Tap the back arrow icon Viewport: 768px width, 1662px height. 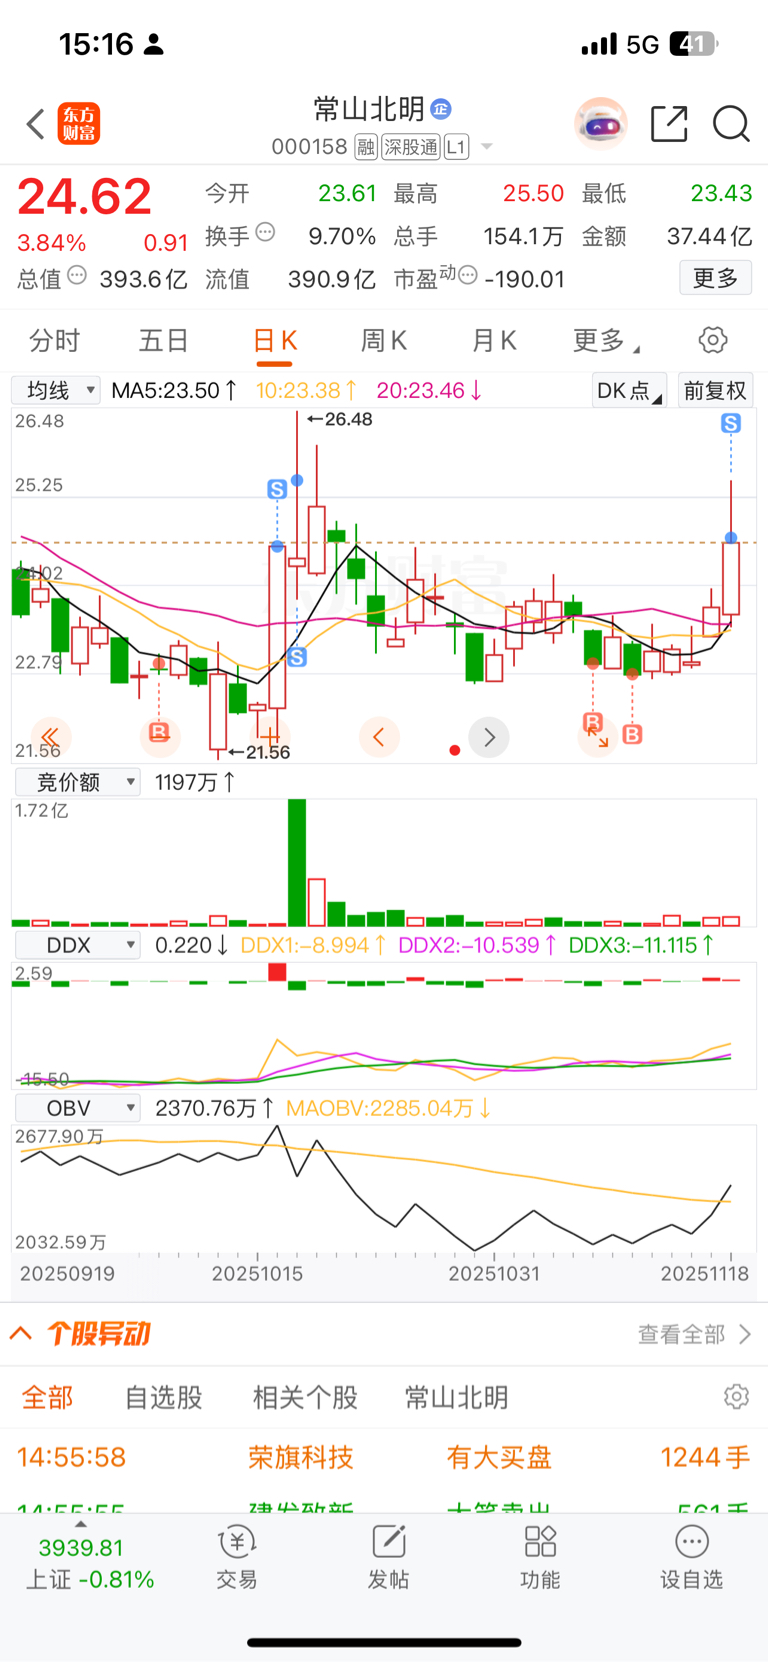(36, 124)
